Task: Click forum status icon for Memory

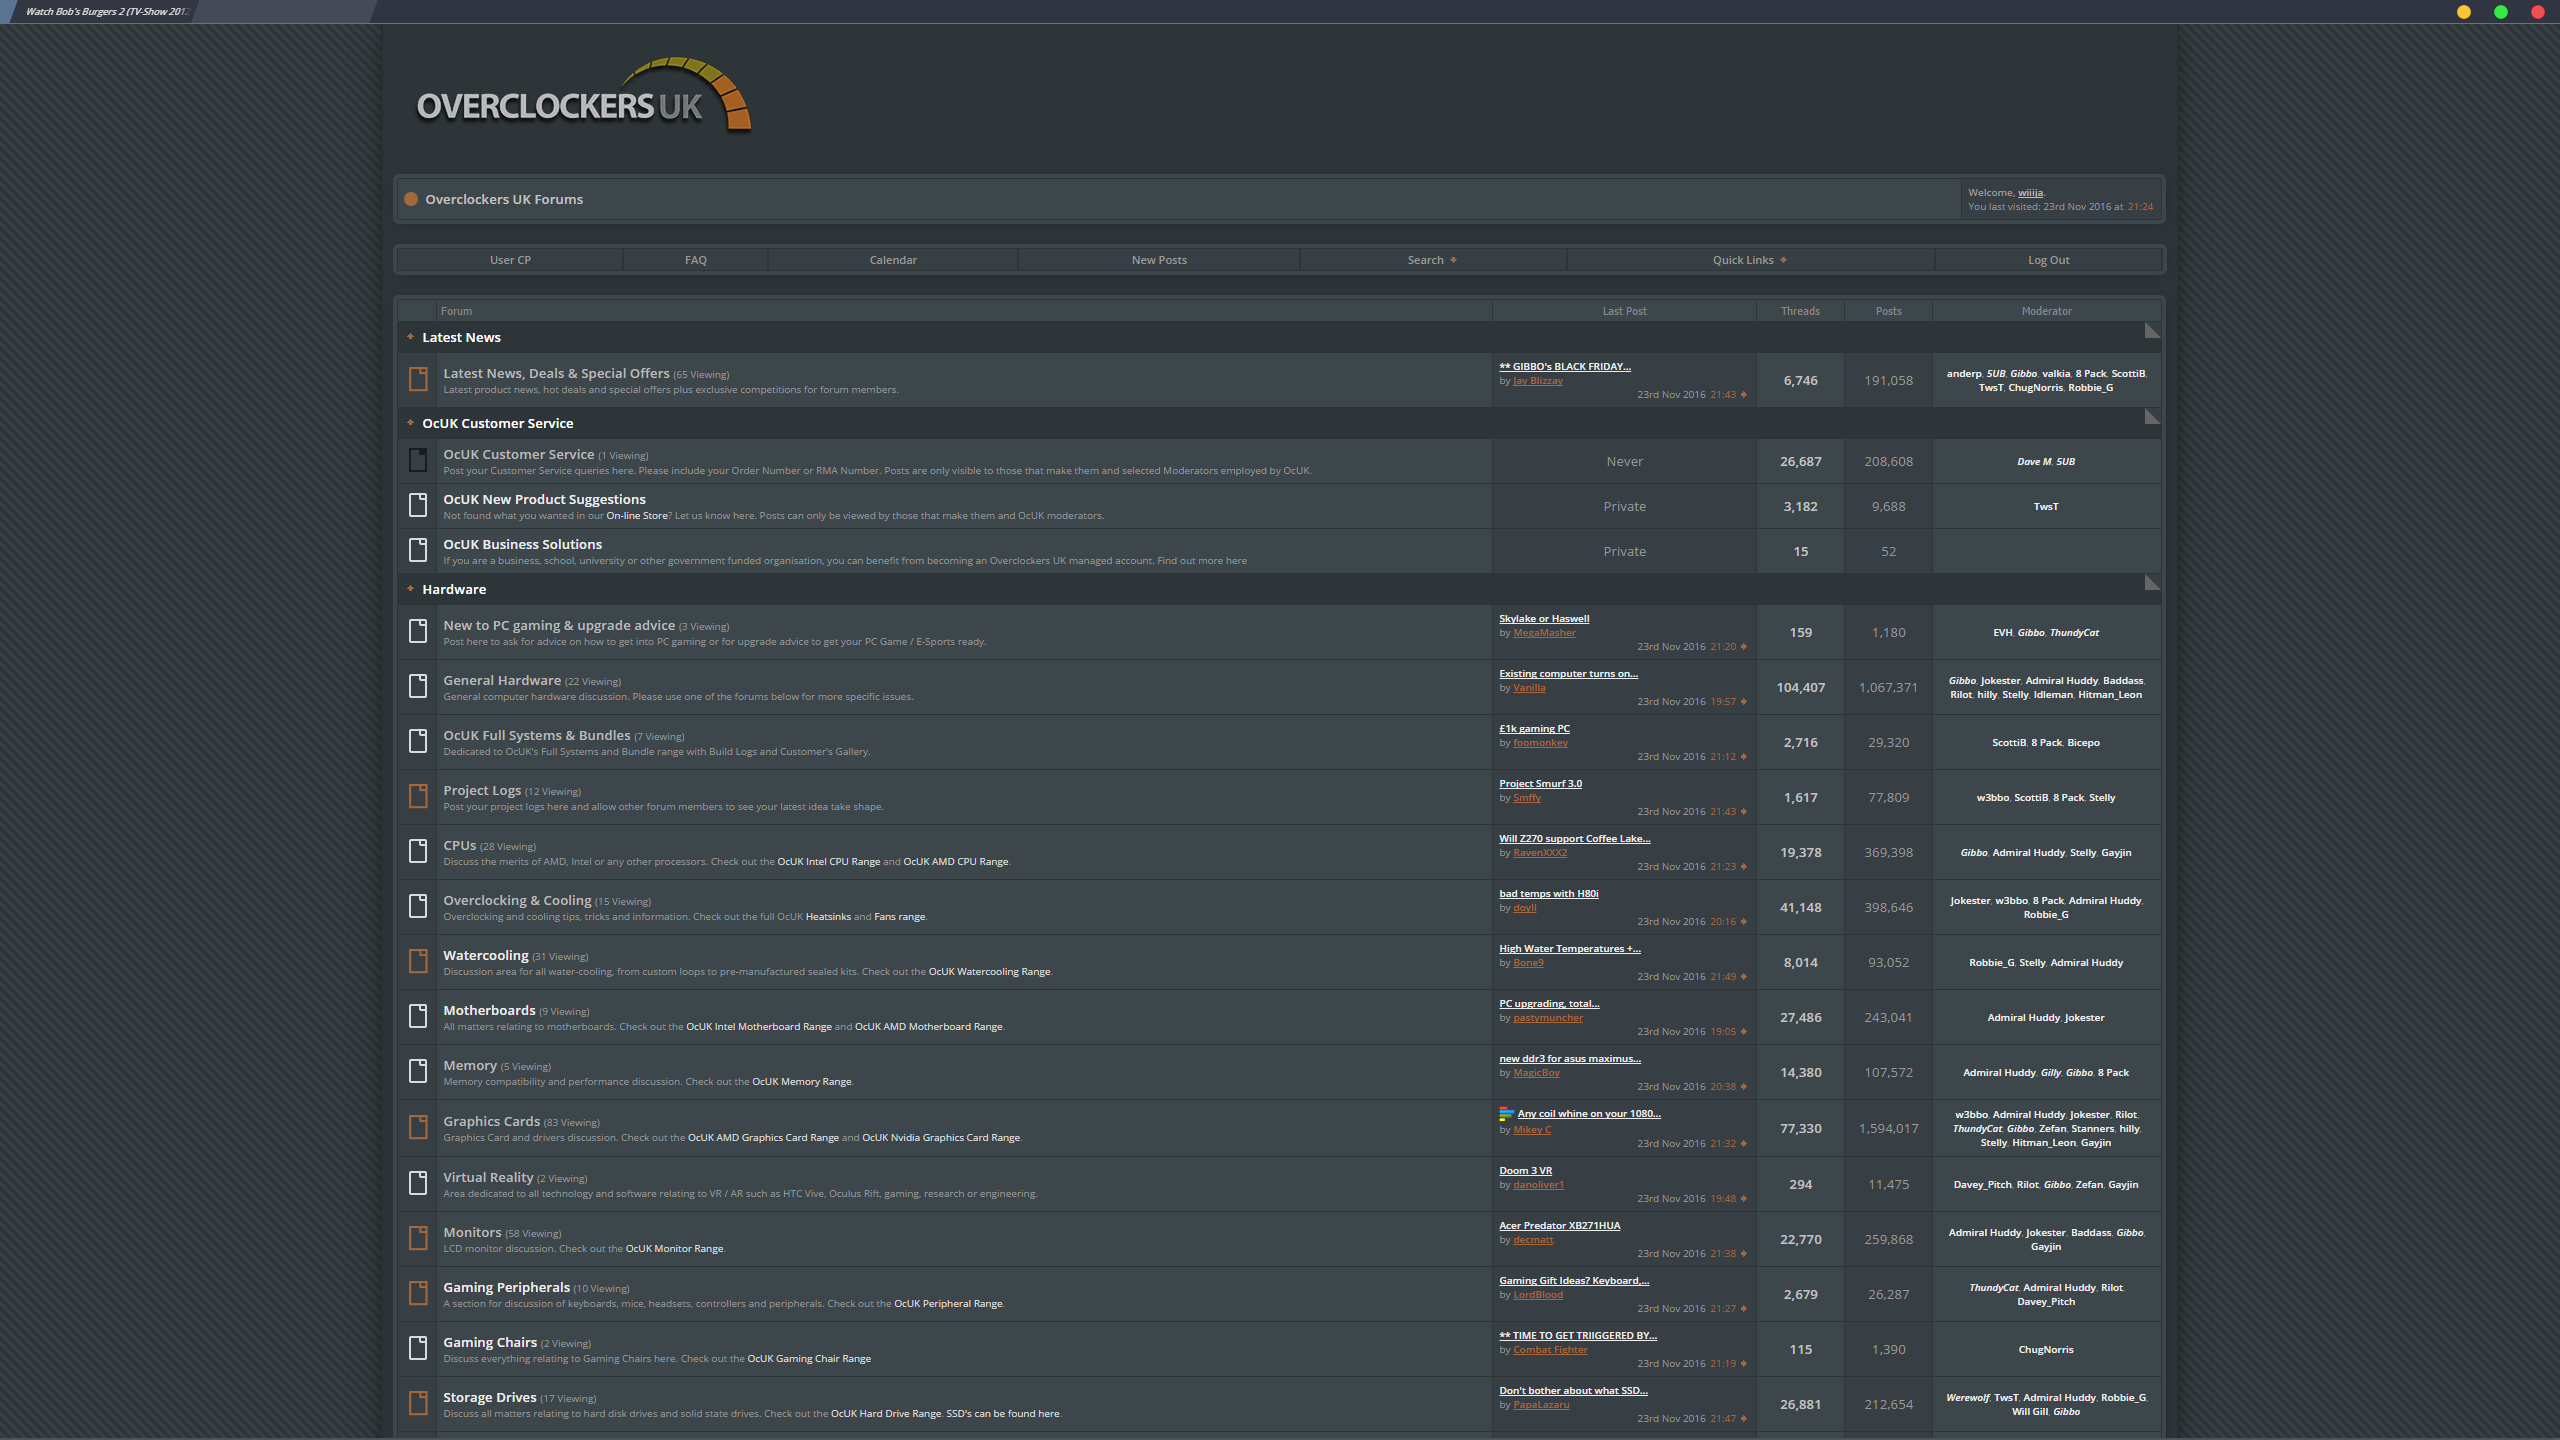Action: tap(418, 1071)
